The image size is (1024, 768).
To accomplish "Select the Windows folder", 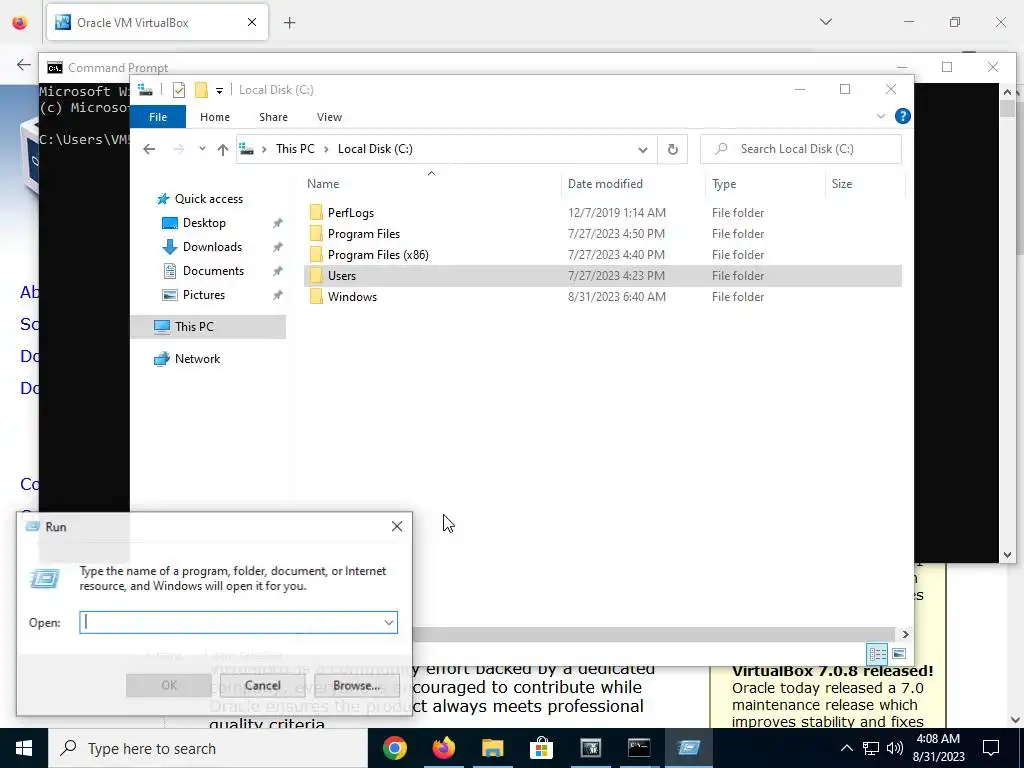I will [352, 296].
